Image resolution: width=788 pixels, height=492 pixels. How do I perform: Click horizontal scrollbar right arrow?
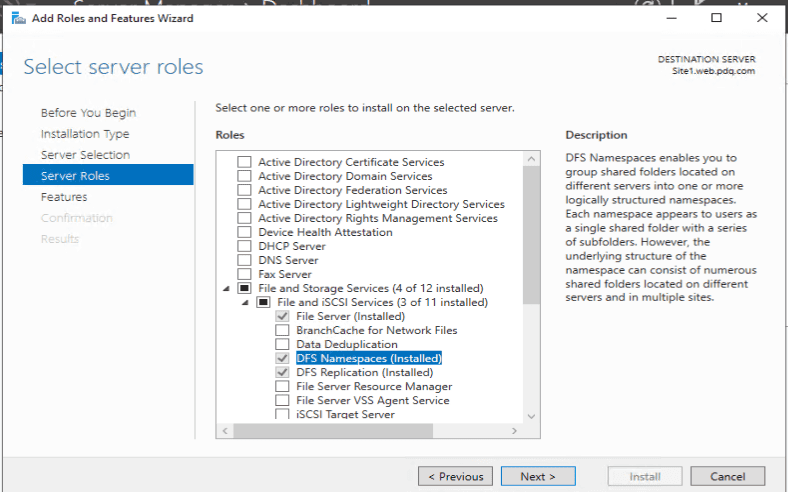pos(514,431)
